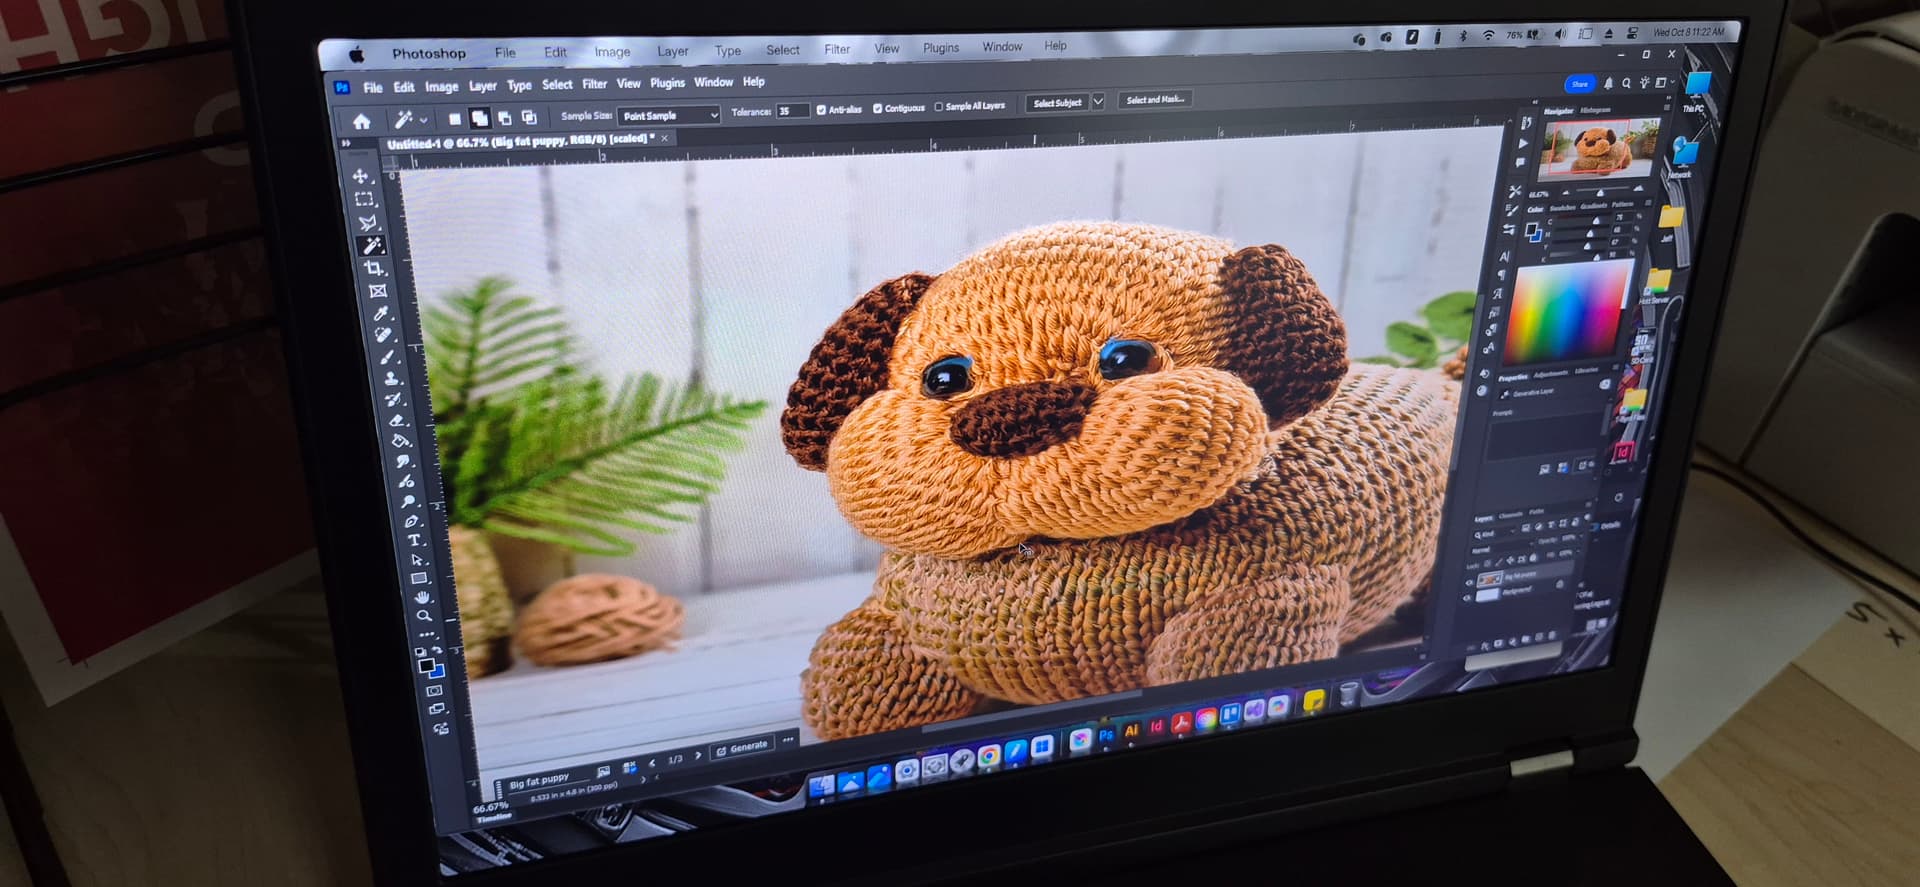1920x887 pixels.
Task: Select the Polygonal Lasso tool
Action: click(x=368, y=222)
